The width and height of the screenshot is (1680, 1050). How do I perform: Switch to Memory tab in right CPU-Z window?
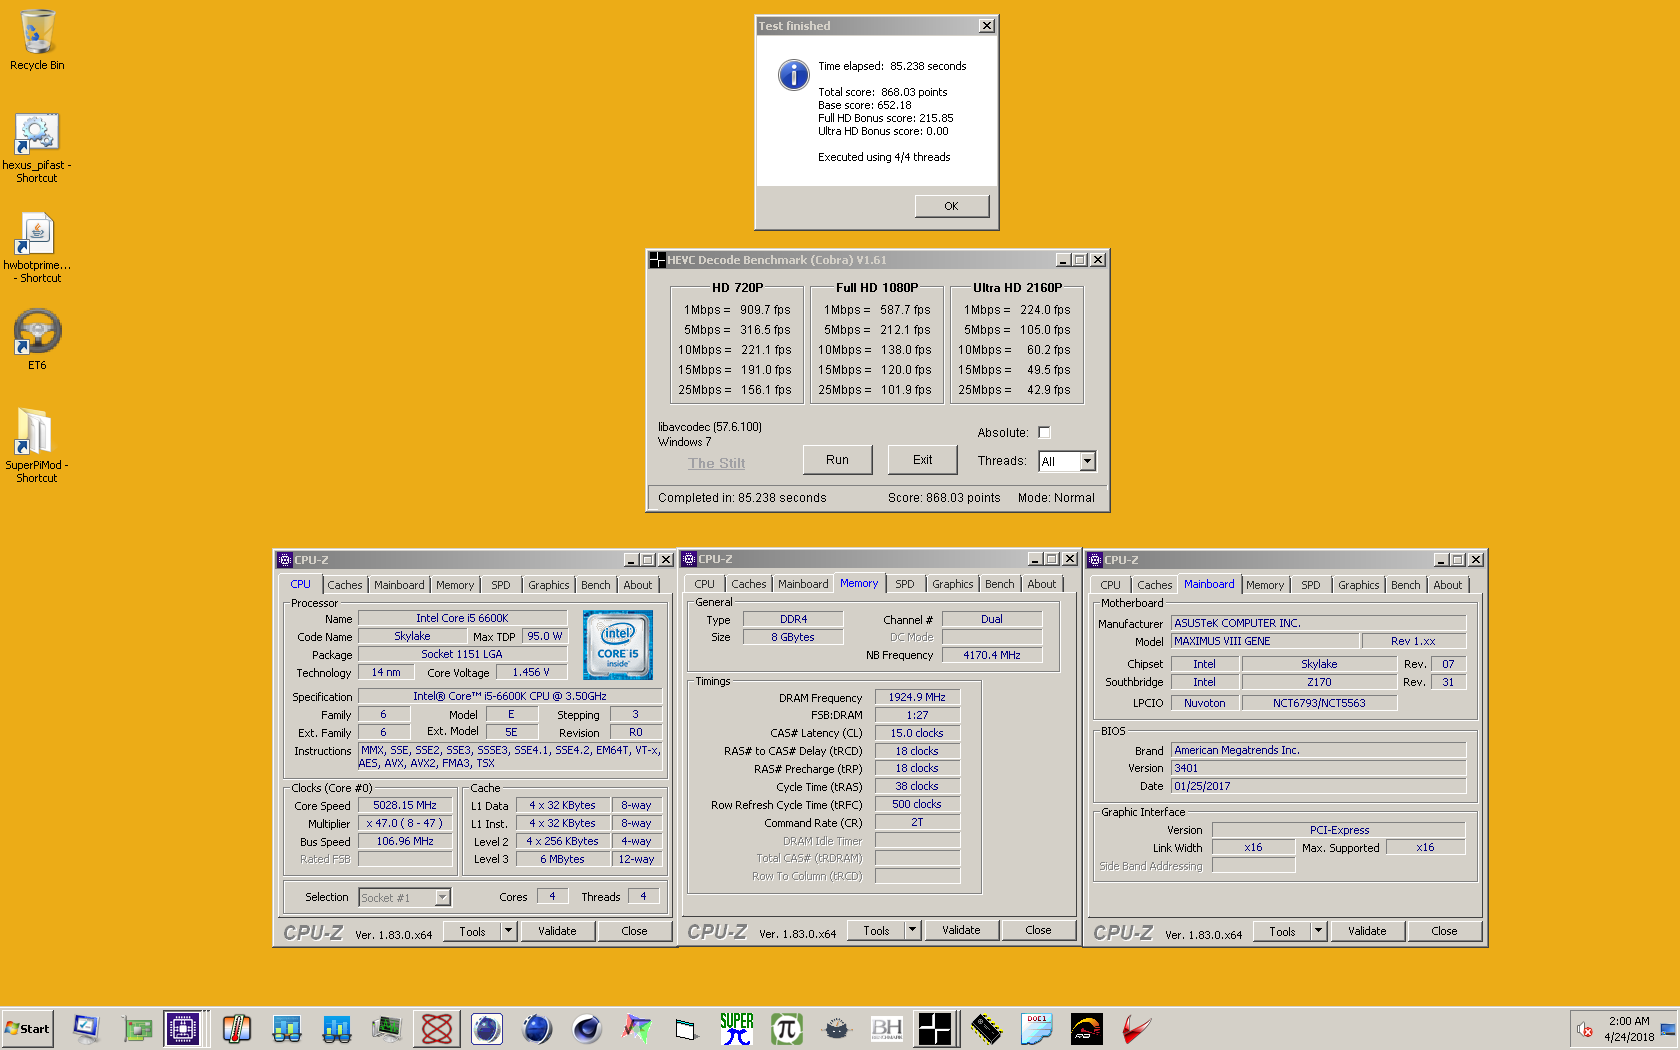pos(1265,585)
